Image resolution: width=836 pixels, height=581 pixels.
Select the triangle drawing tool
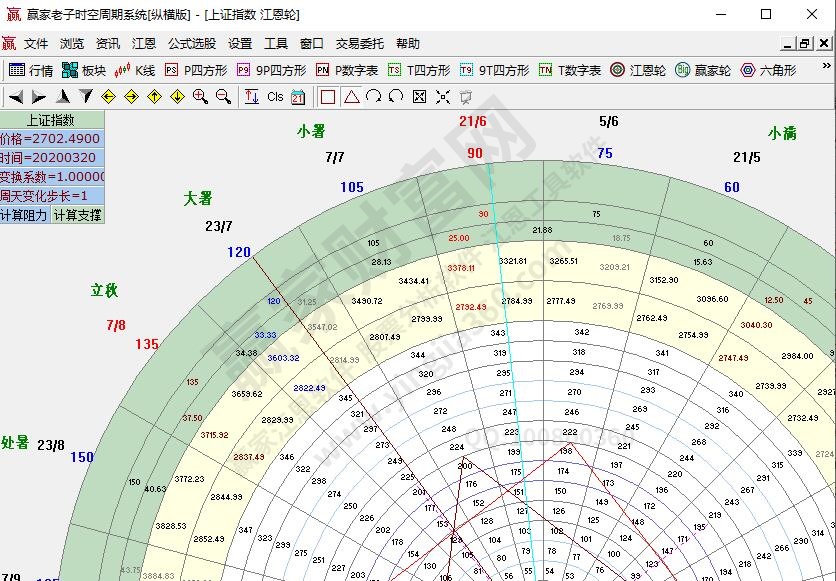(x=350, y=97)
